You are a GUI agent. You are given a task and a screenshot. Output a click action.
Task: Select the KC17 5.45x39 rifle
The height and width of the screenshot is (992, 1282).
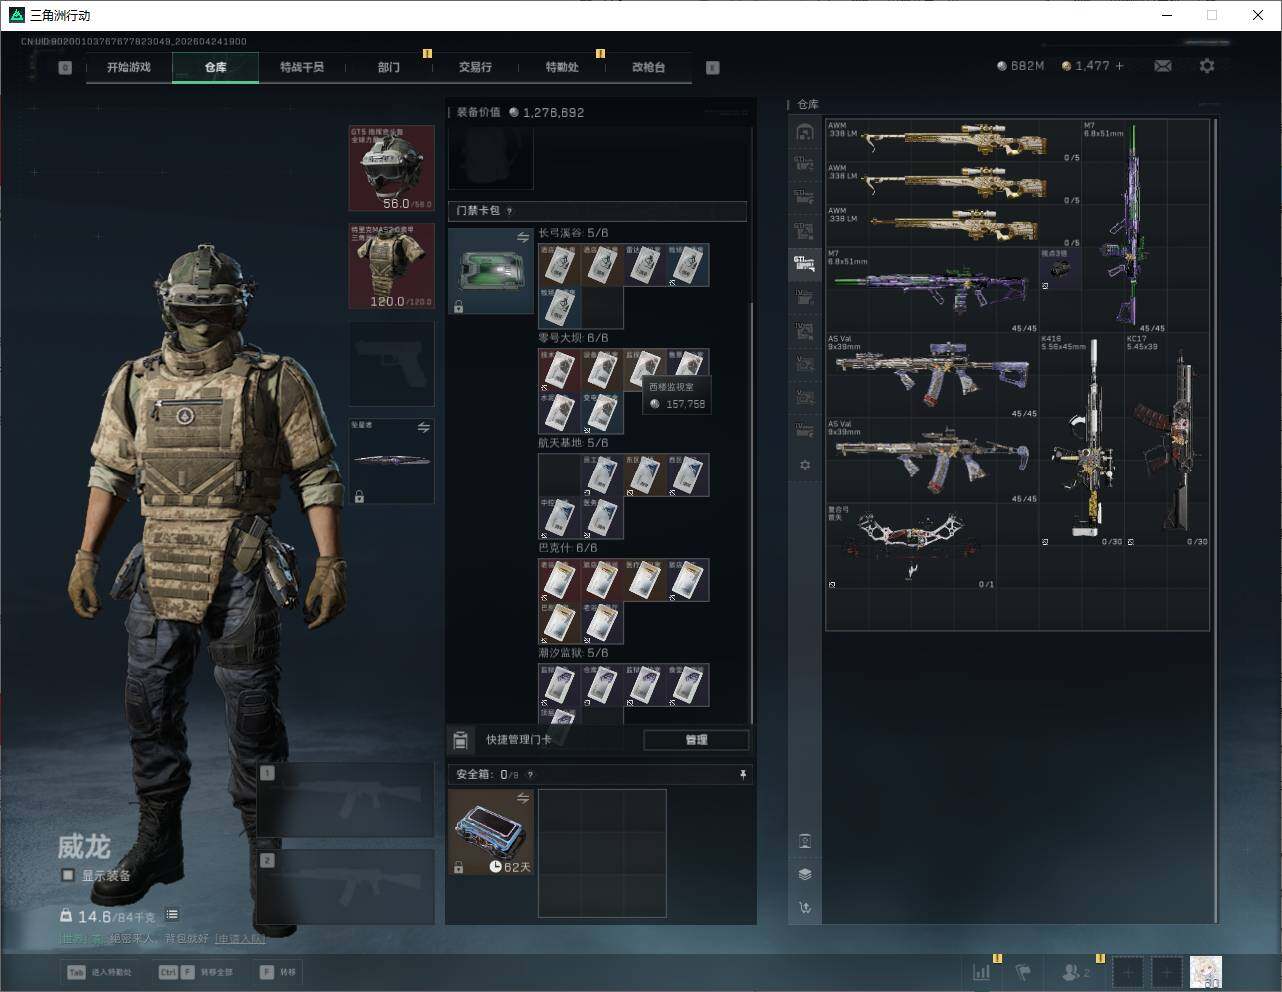tap(1167, 439)
